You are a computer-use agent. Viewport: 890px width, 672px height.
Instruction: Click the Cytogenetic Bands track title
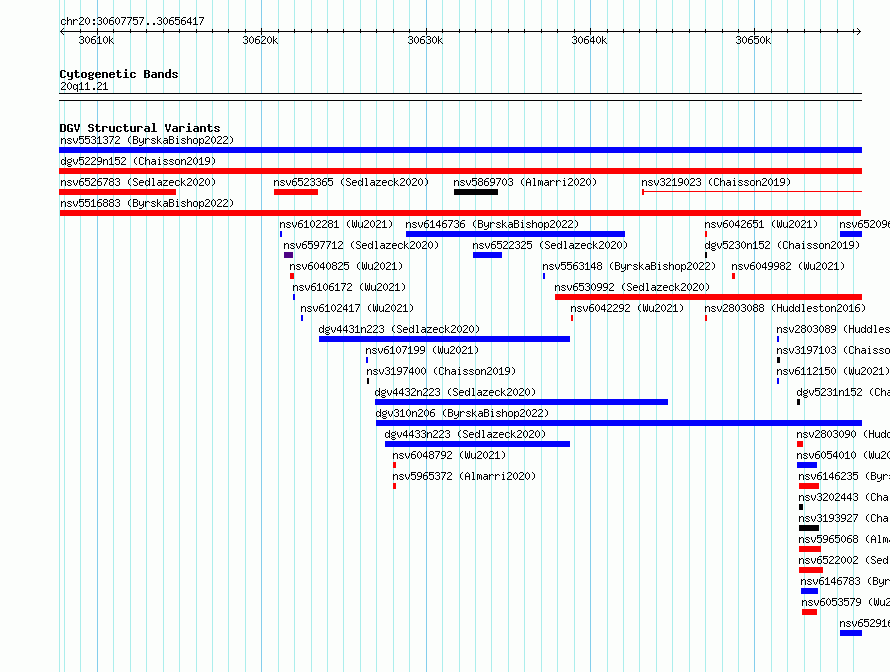(x=119, y=74)
